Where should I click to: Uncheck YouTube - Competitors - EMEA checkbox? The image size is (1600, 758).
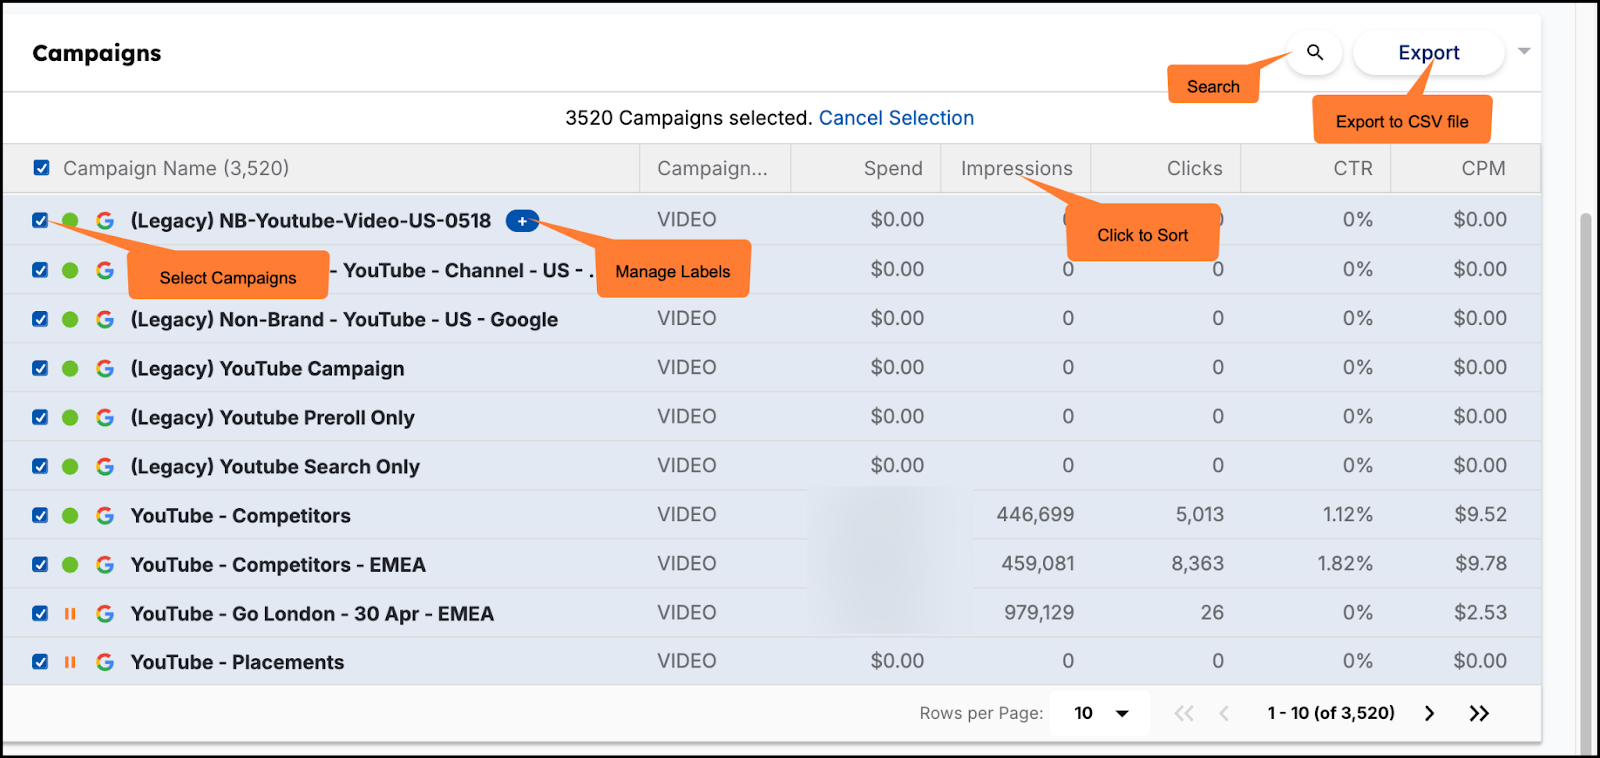click(40, 564)
